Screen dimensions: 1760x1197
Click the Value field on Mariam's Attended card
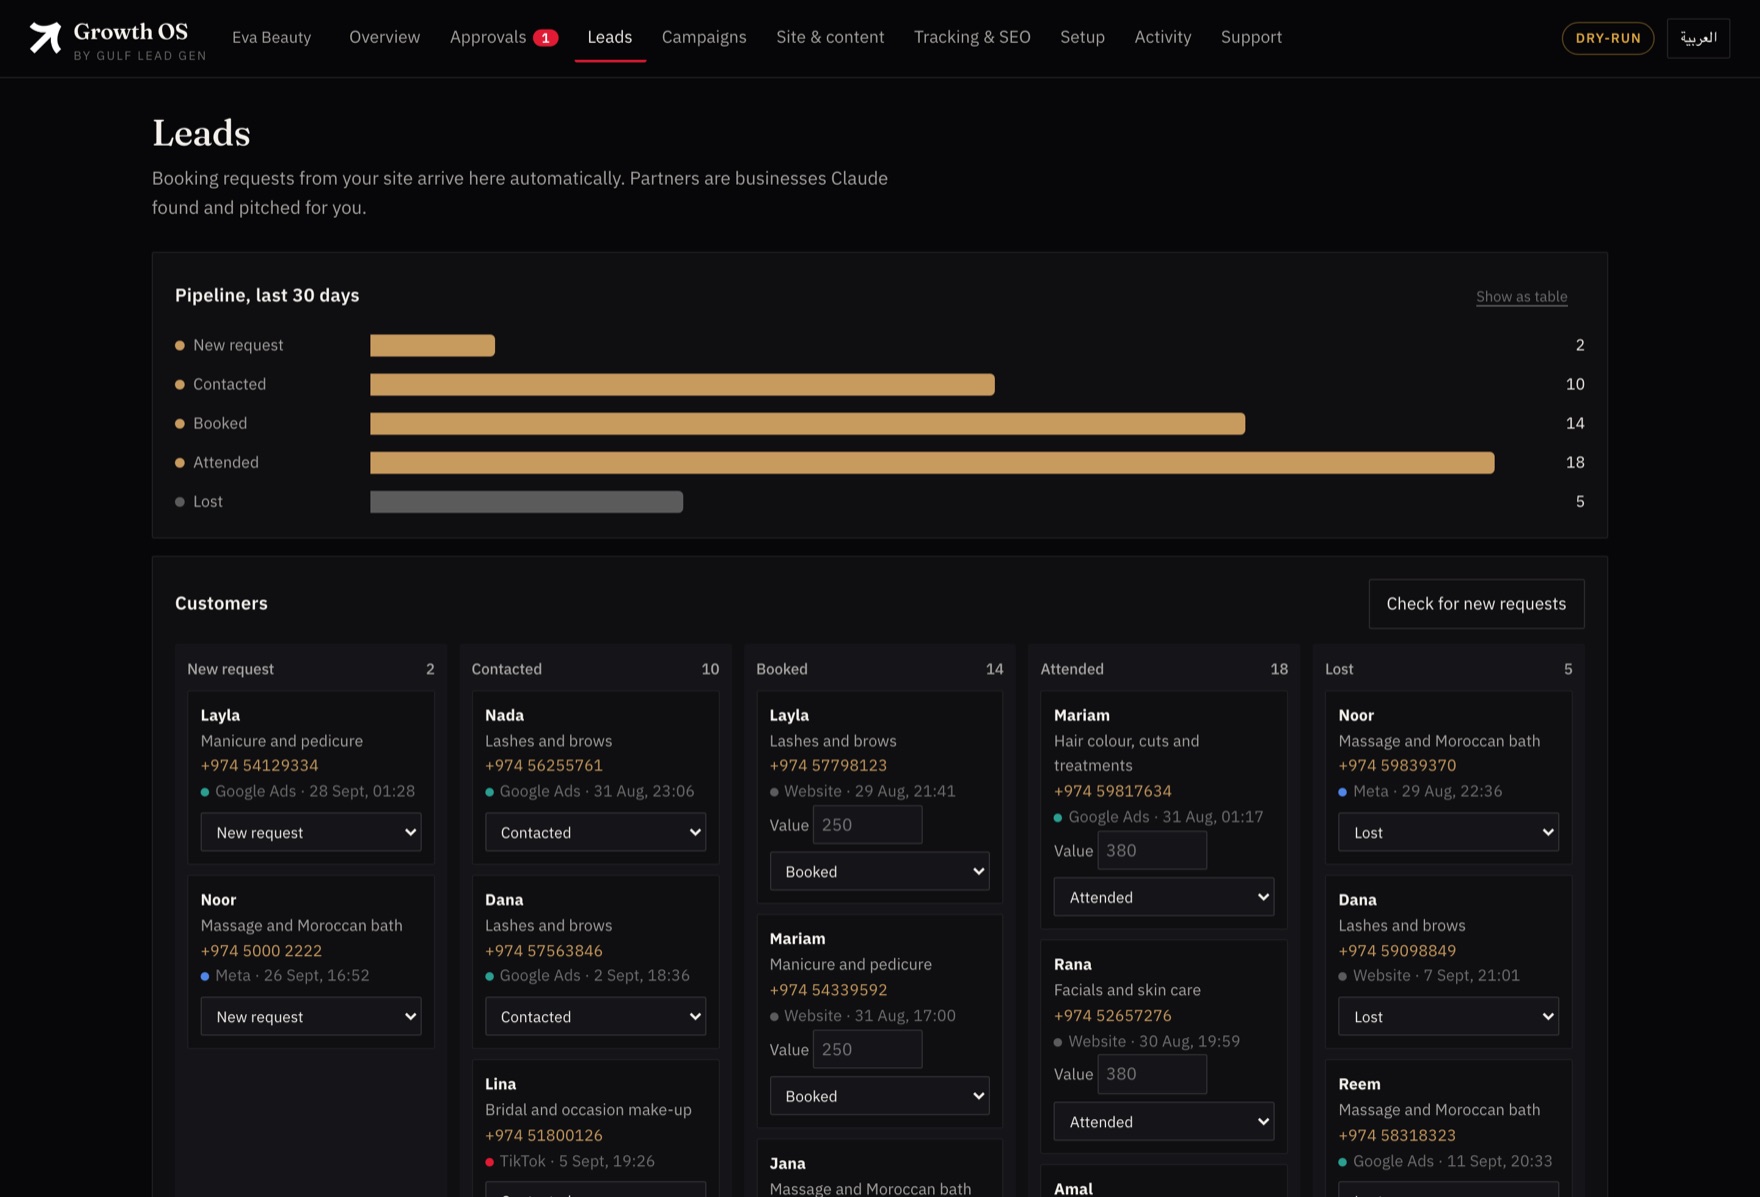point(1152,851)
